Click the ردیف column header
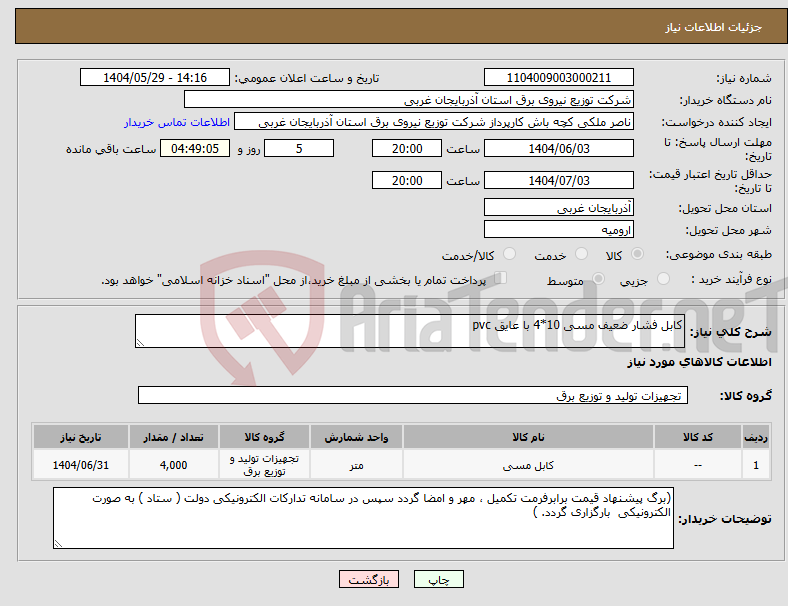 point(755,437)
